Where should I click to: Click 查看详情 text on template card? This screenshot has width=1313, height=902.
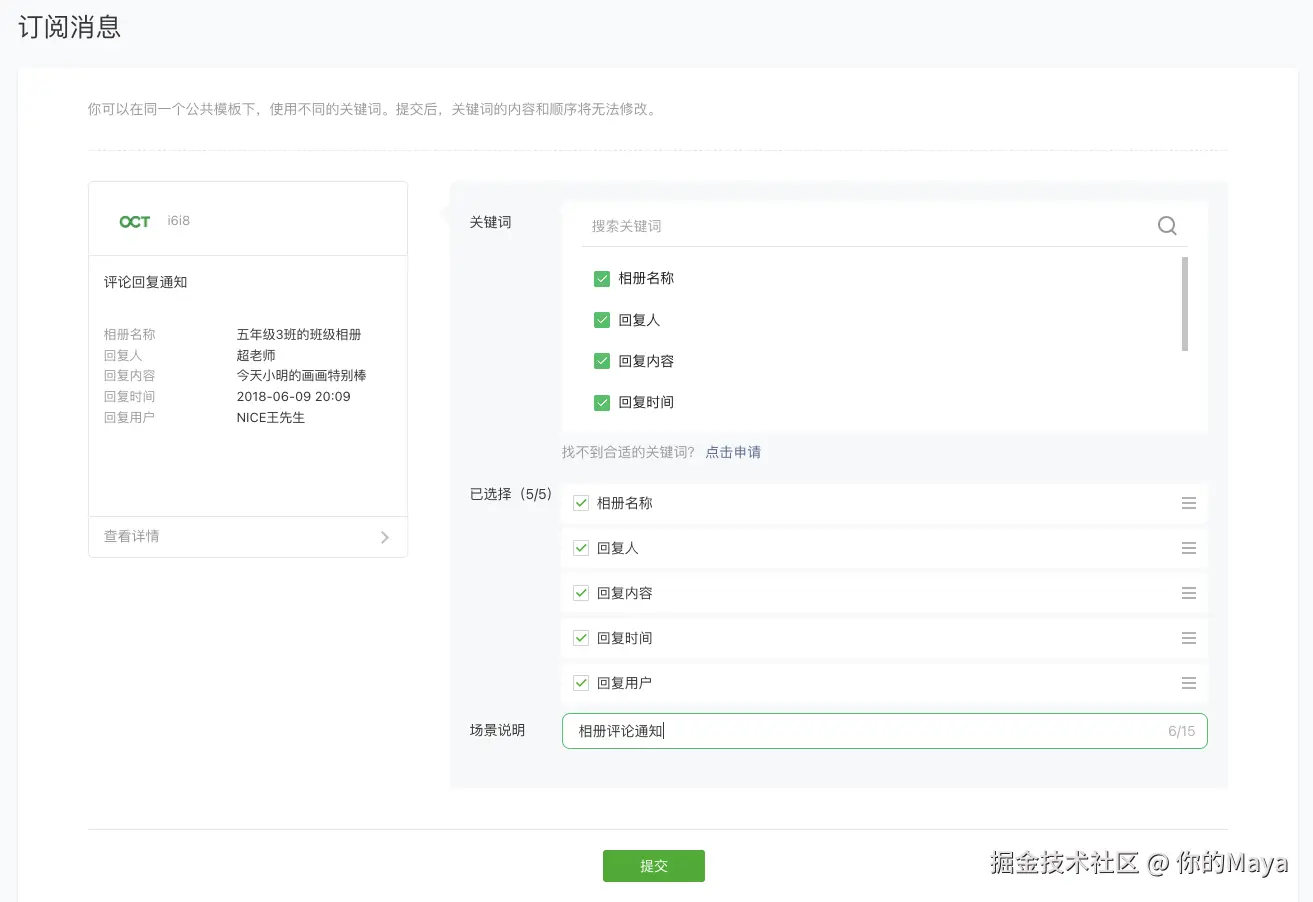coord(132,536)
